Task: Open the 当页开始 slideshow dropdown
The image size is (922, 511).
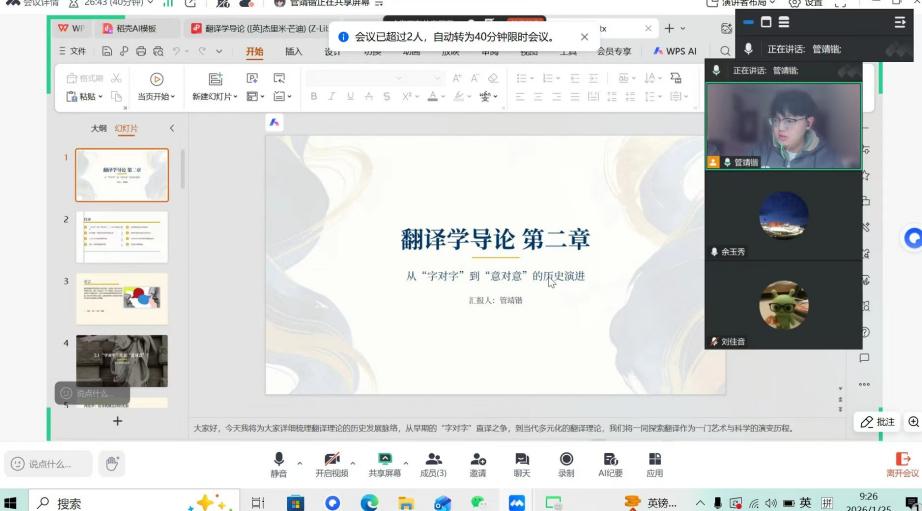Action: 173,97
